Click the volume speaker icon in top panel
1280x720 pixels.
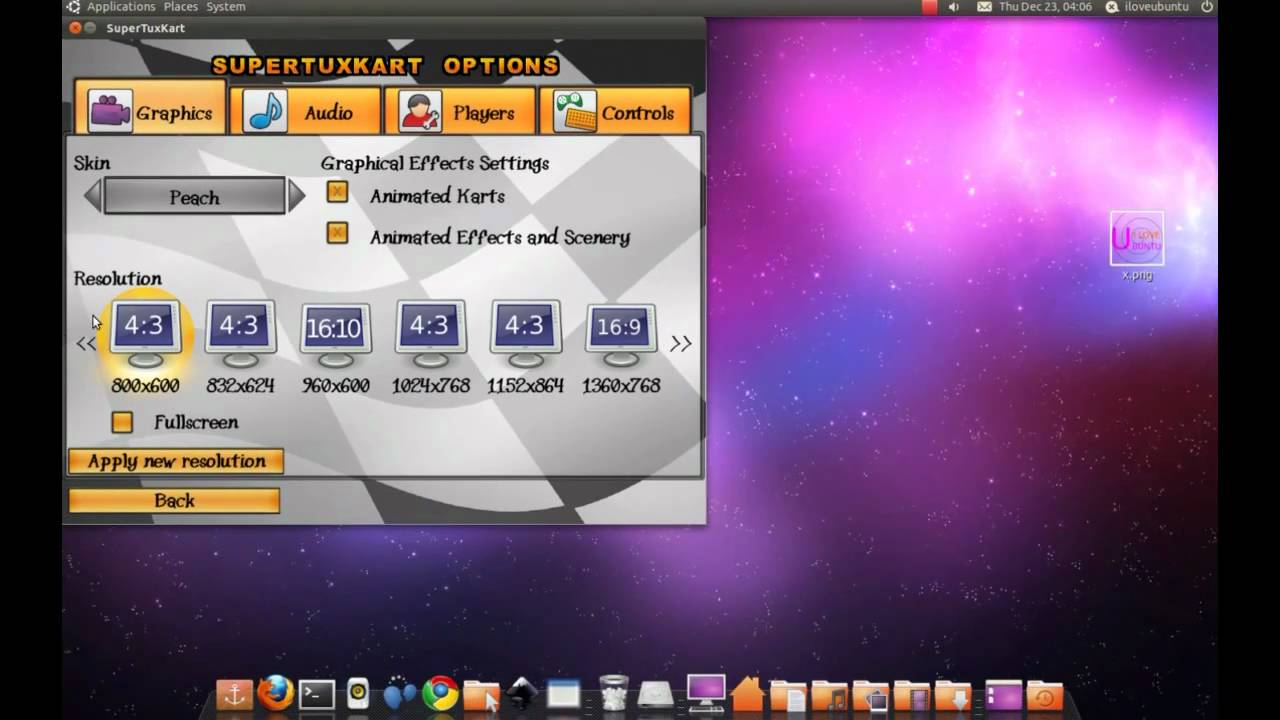[x=954, y=7]
